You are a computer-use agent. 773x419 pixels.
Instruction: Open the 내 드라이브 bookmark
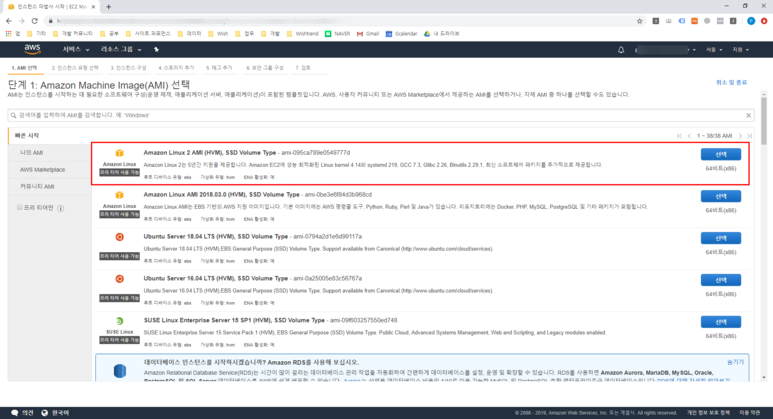[x=442, y=34]
